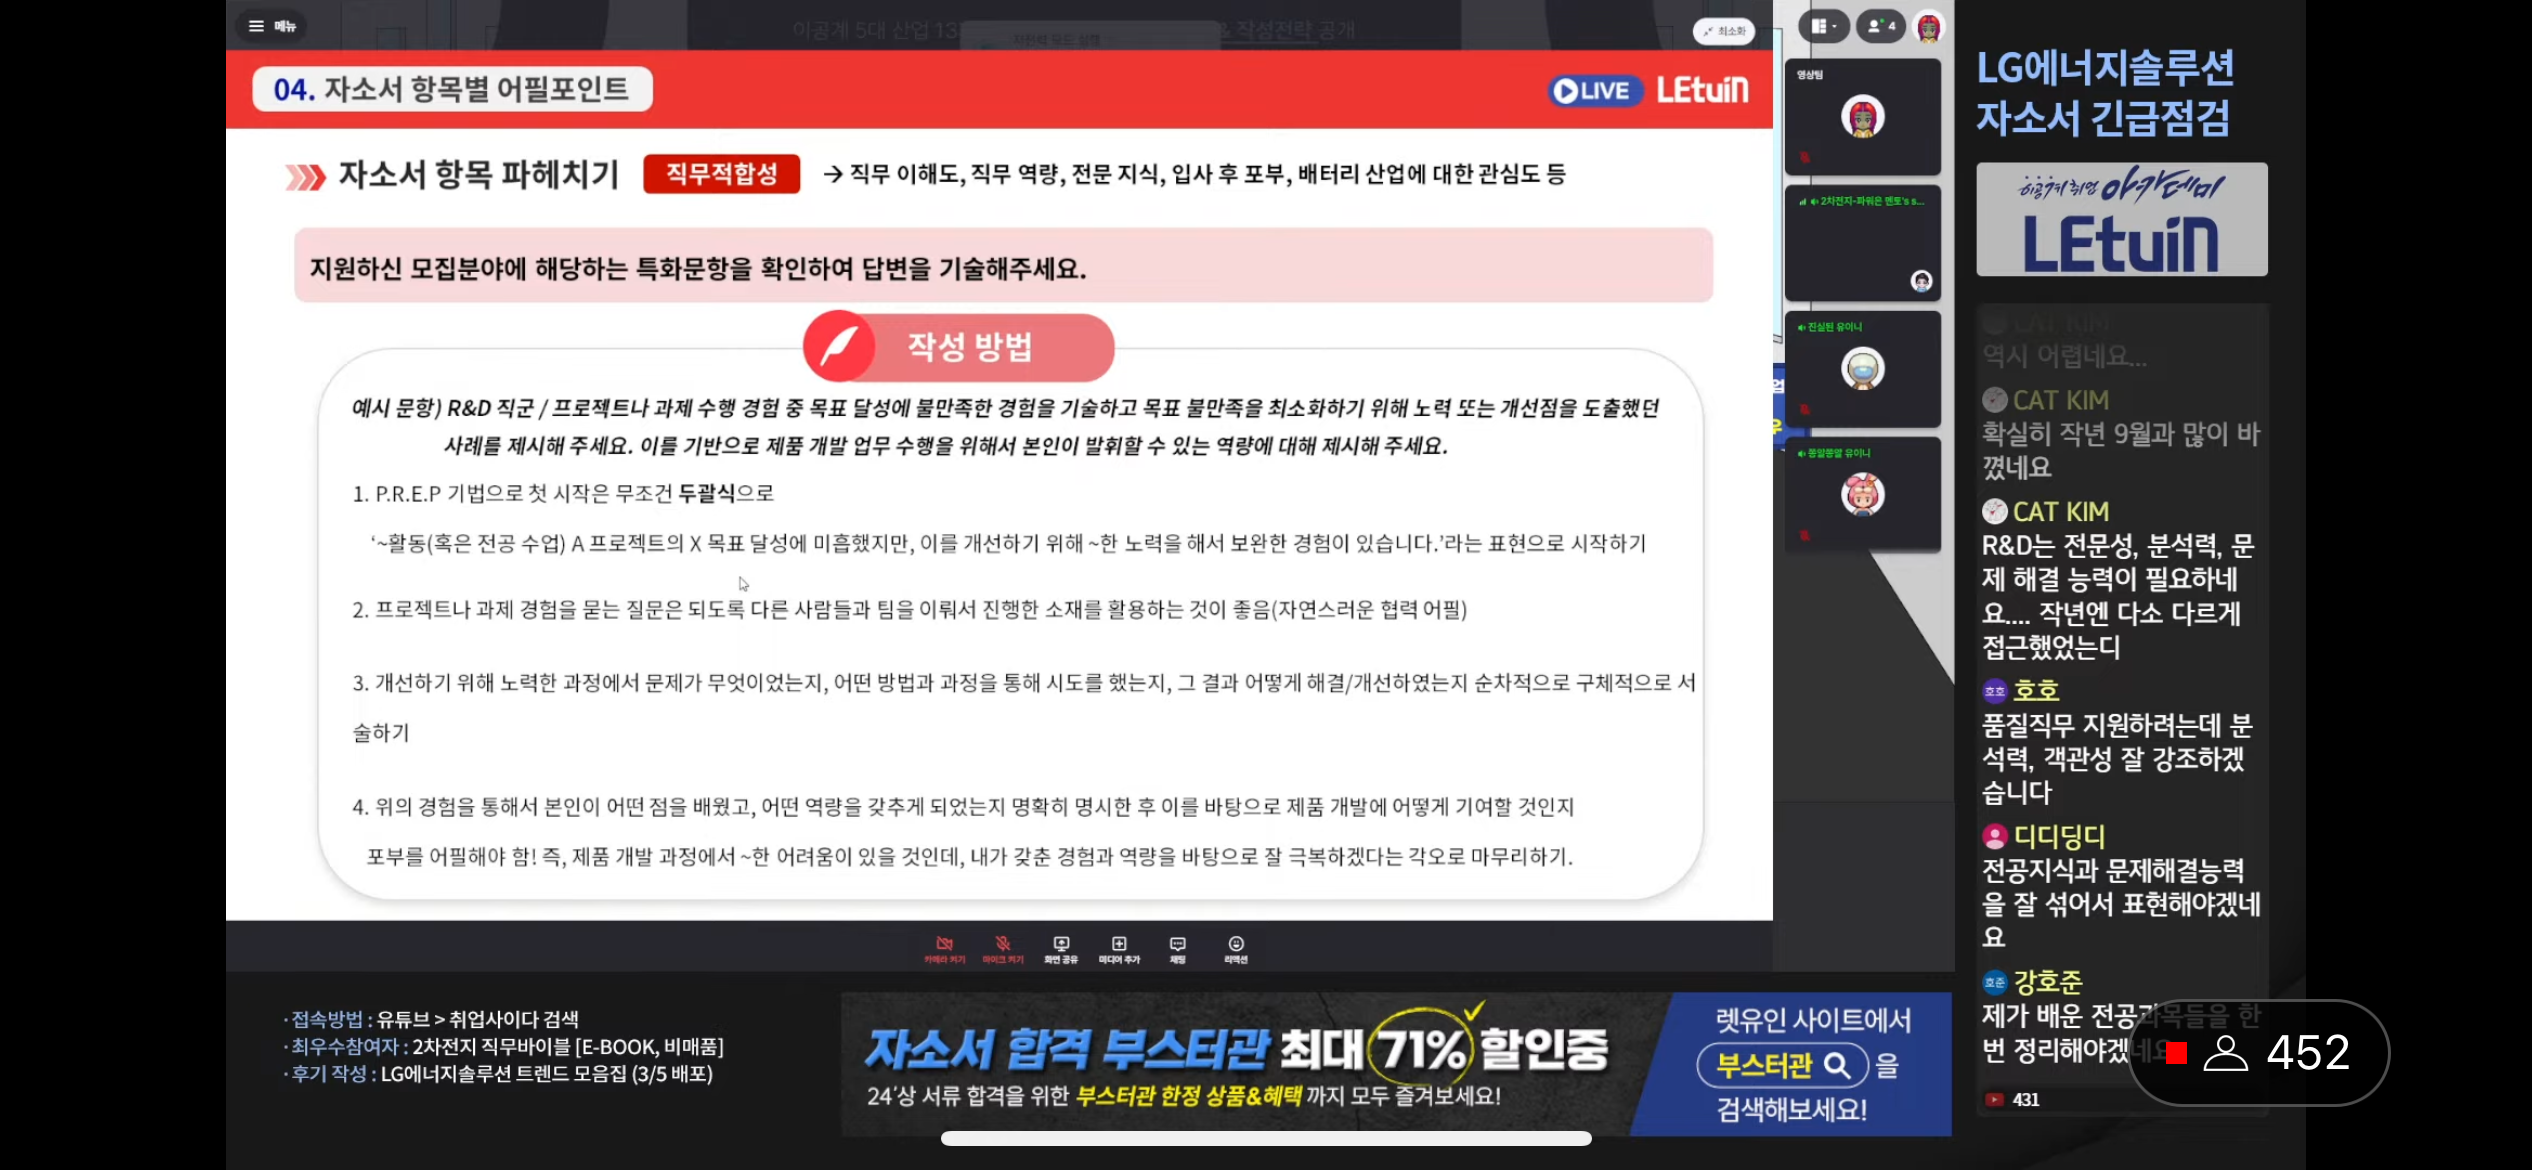Screen dimensions: 2532x1170
Task: Click the triple-chevron icon before 자소서 항목
Action: pyautogui.click(x=306, y=177)
